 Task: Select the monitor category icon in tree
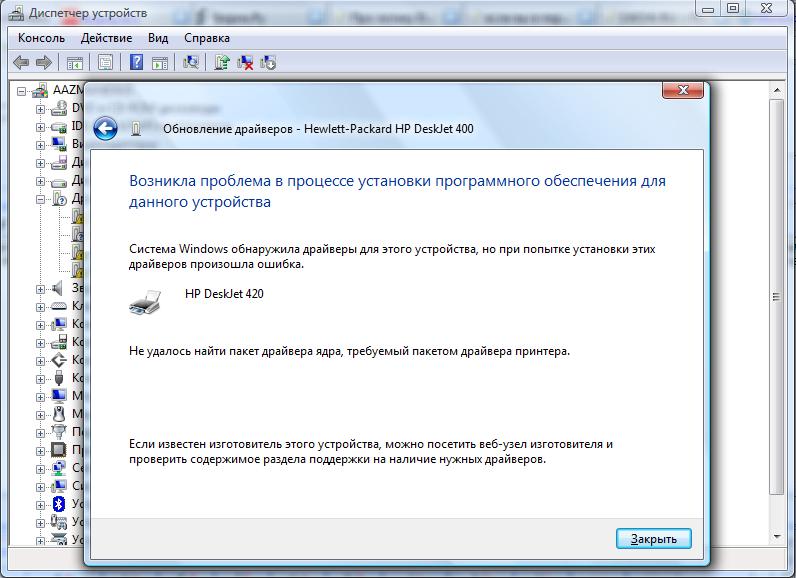click(x=59, y=396)
